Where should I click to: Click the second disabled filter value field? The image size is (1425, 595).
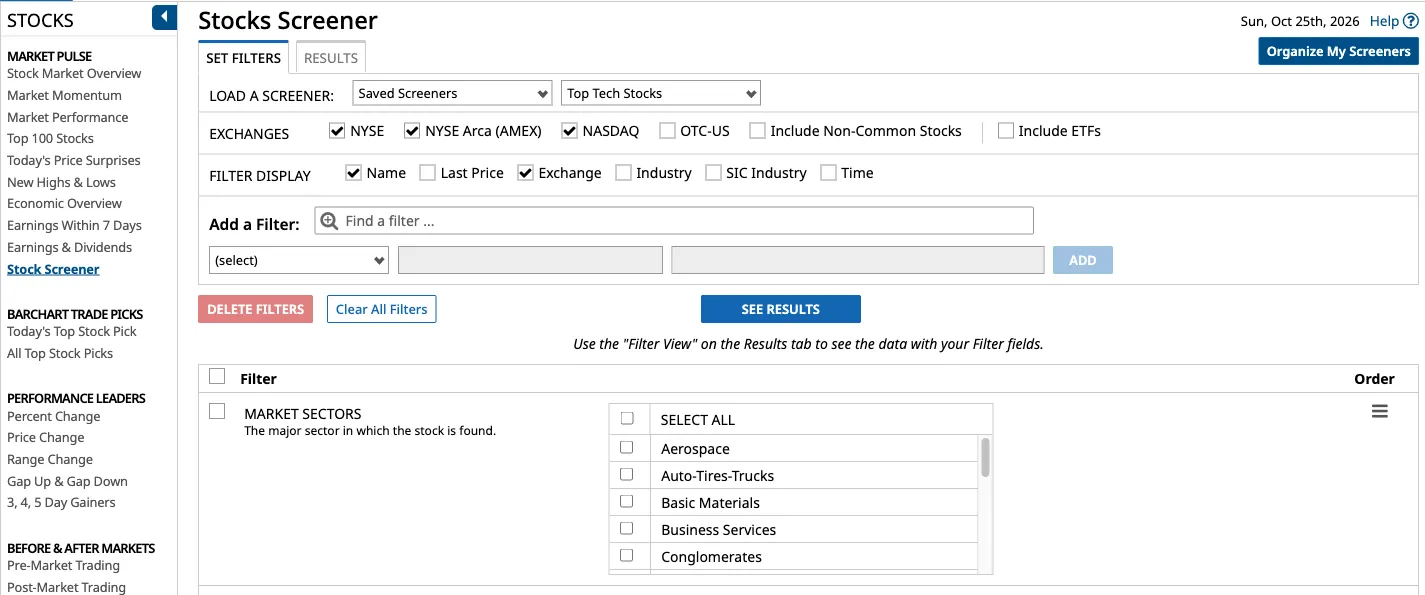[858, 260]
